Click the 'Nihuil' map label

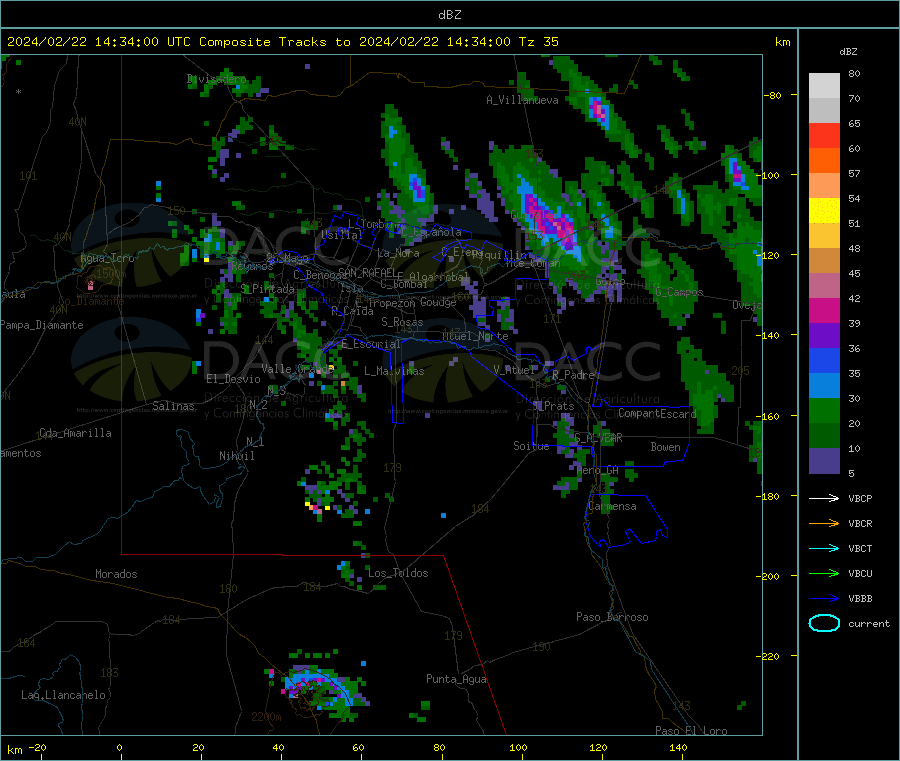tap(236, 456)
